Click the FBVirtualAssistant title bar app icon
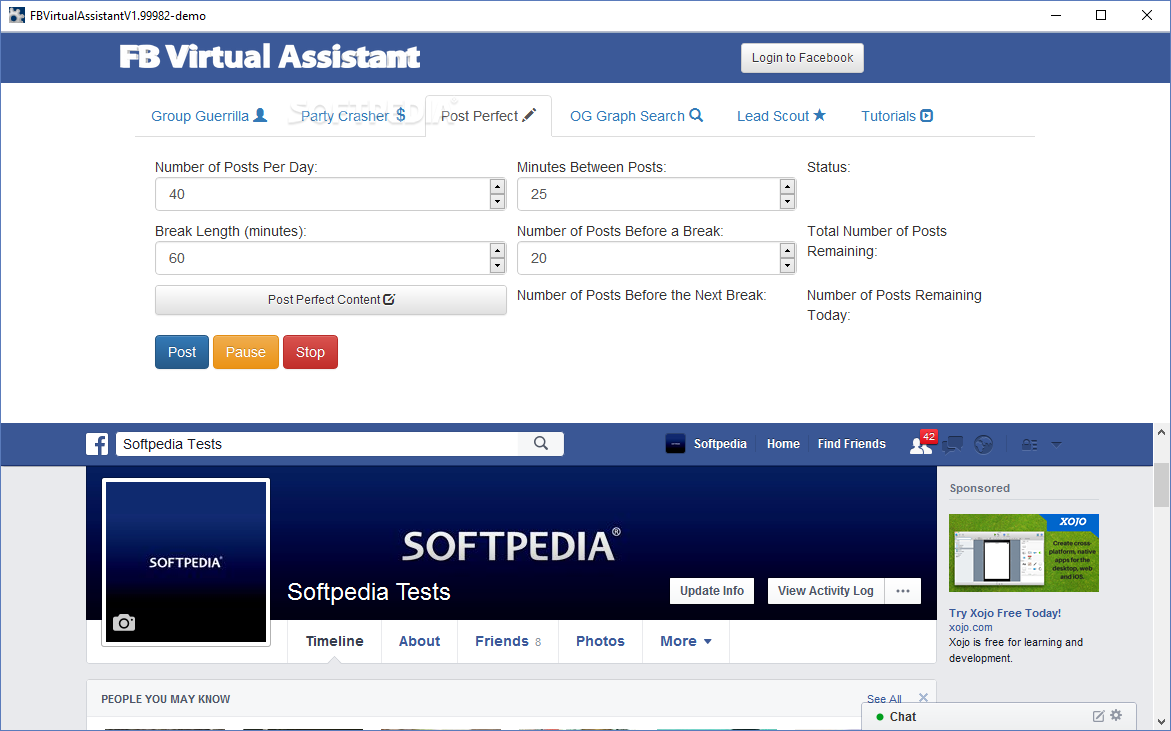 [16, 15]
